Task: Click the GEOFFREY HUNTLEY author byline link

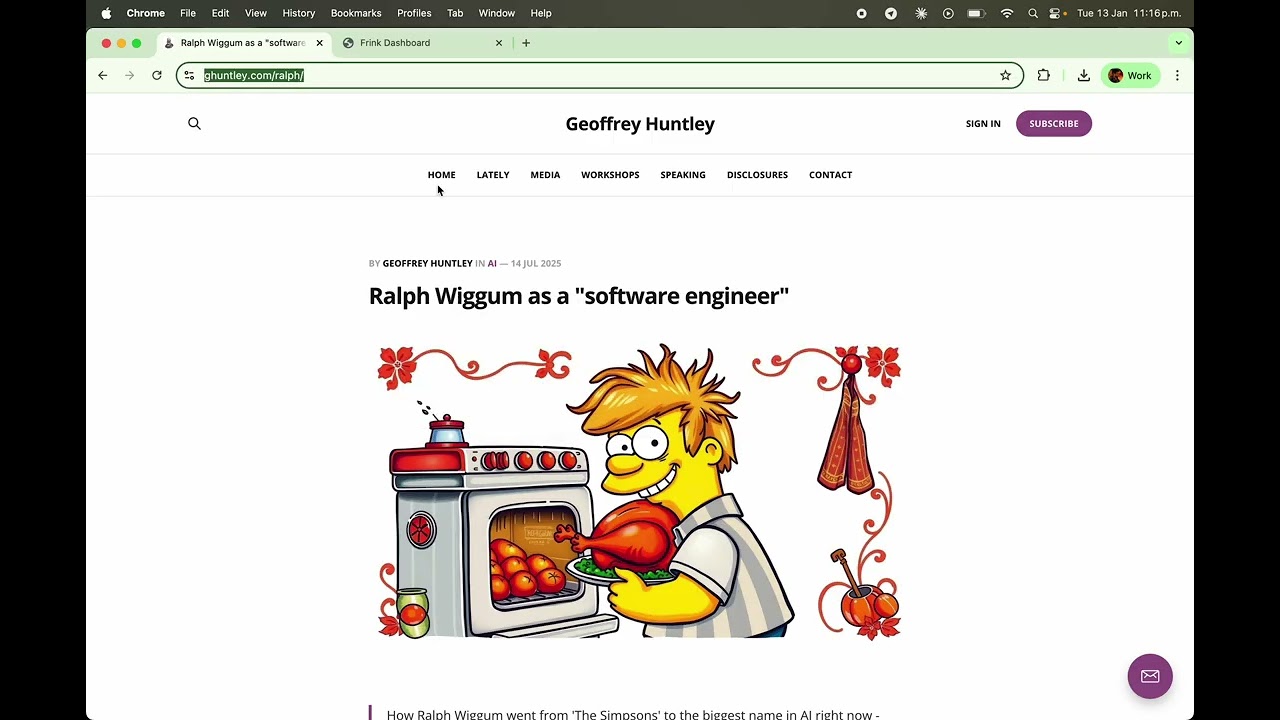Action: pyautogui.click(x=427, y=263)
